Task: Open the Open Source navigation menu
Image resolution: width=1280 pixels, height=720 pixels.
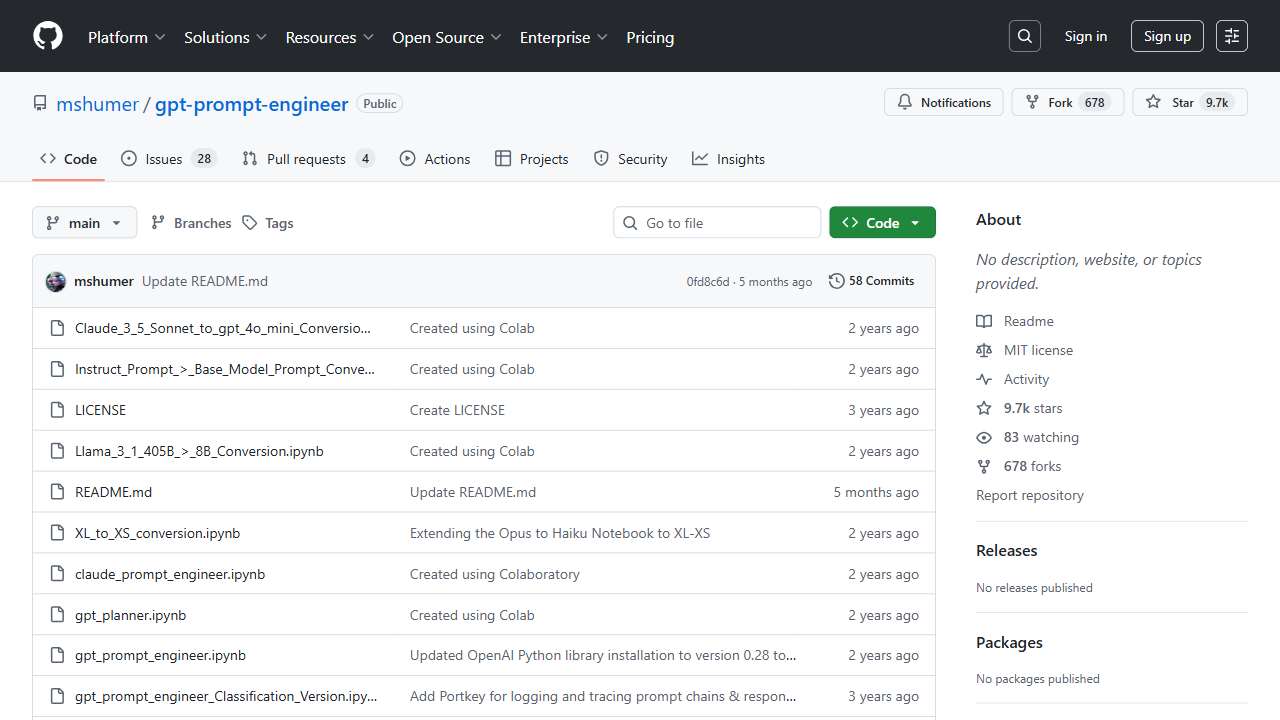Action: (446, 37)
